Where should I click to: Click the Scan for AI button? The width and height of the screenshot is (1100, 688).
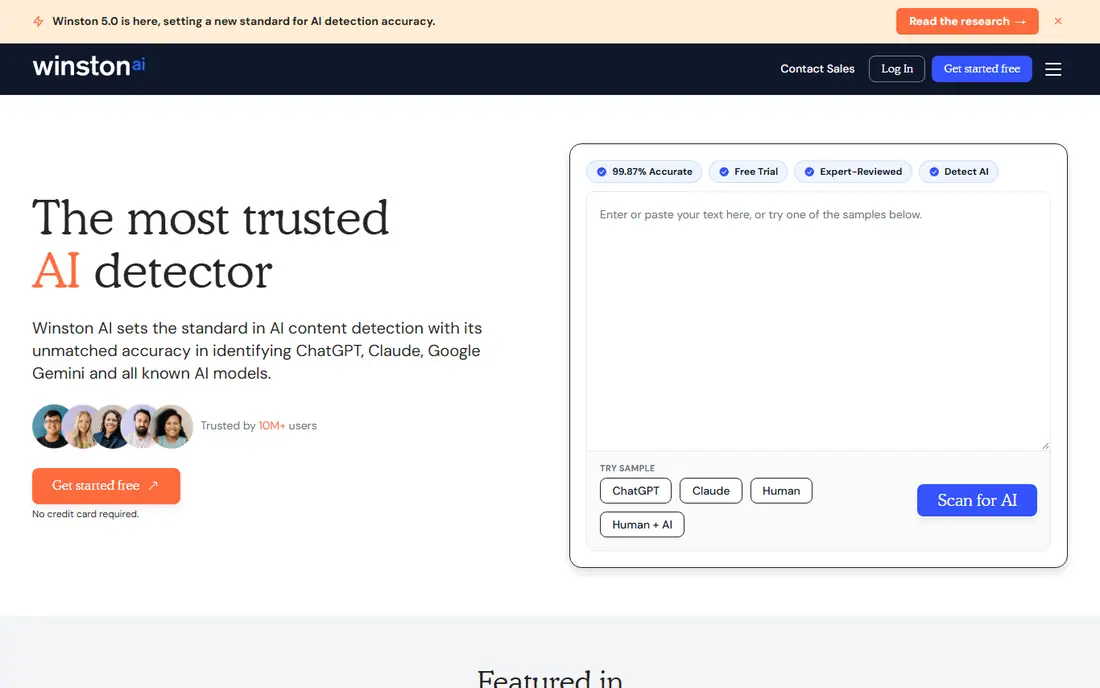(x=977, y=500)
